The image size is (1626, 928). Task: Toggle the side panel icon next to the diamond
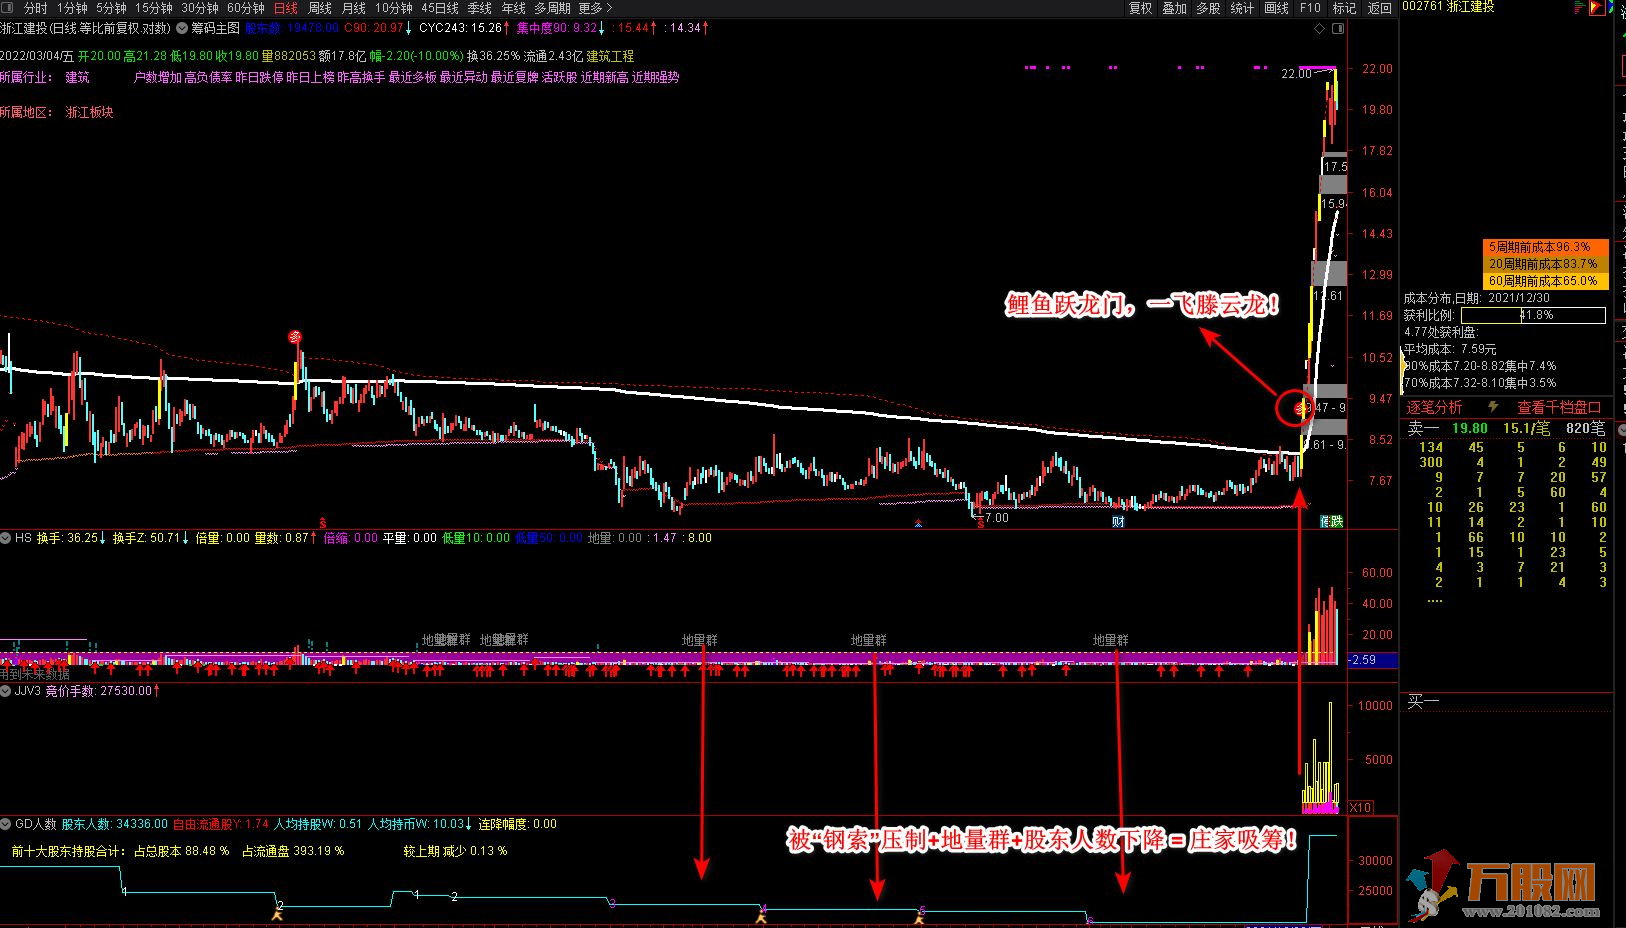[1336, 29]
